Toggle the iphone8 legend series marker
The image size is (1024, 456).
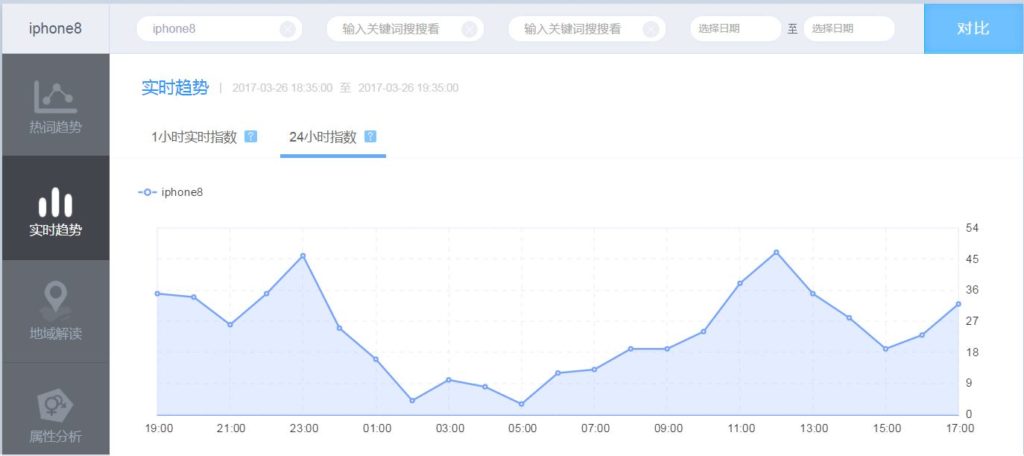tap(147, 192)
